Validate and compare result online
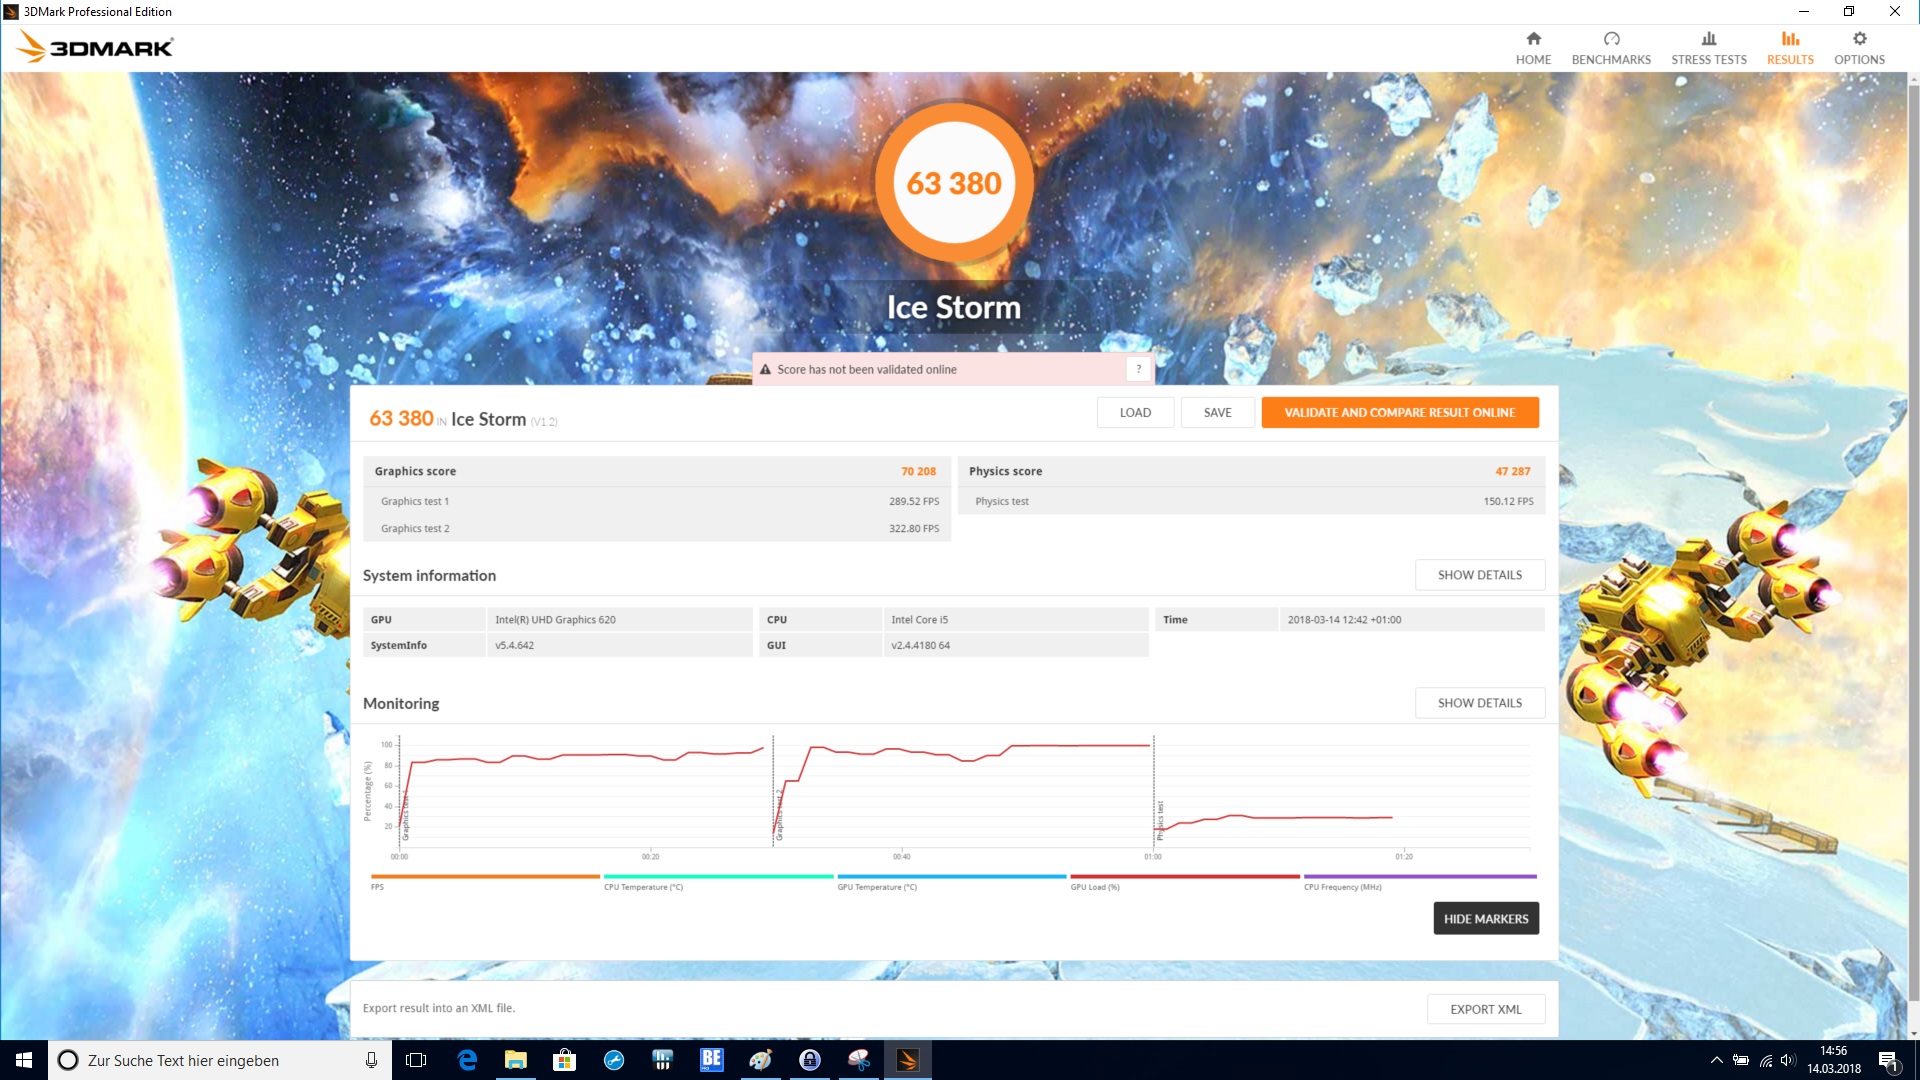Image resolution: width=1920 pixels, height=1080 pixels. [1400, 412]
